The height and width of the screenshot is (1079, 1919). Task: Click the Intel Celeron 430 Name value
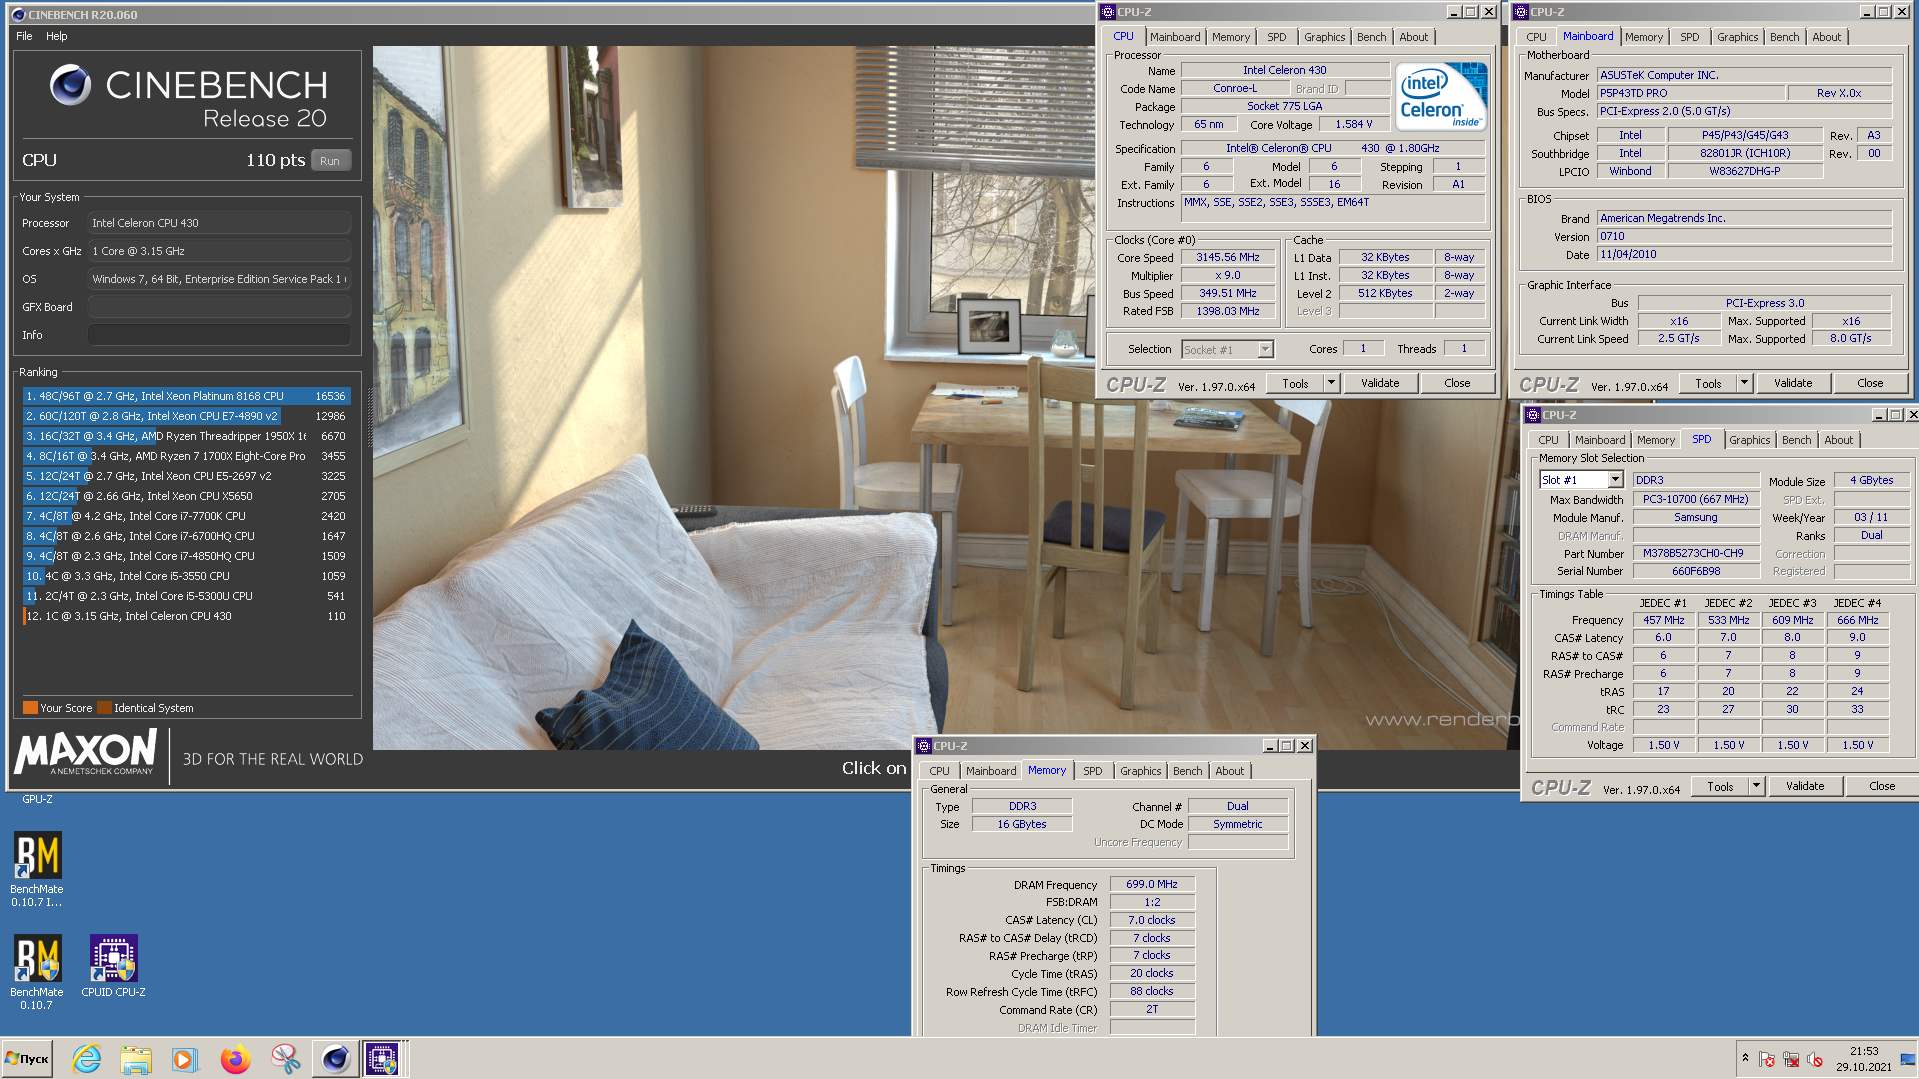pos(1285,70)
